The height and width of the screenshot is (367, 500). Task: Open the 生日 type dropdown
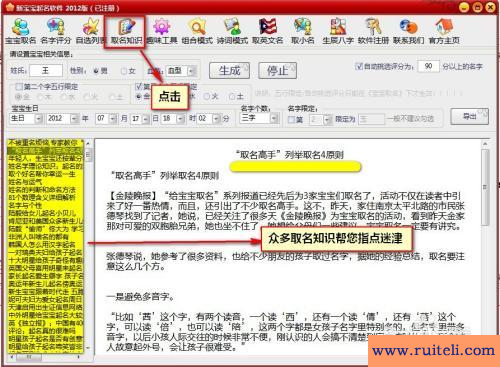click(39, 119)
